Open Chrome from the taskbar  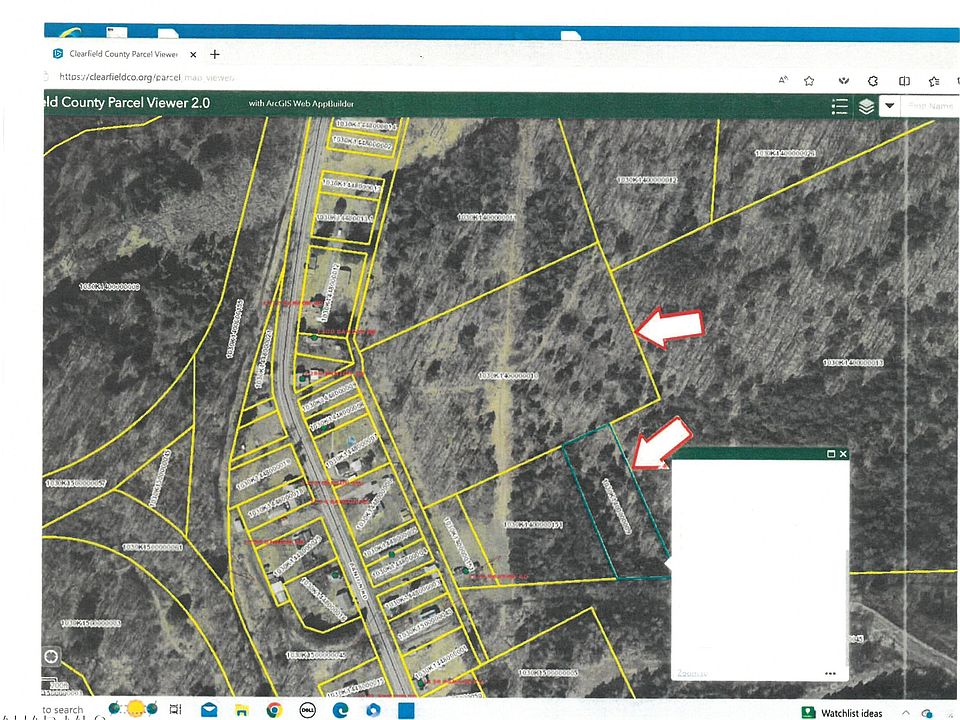tap(273, 709)
